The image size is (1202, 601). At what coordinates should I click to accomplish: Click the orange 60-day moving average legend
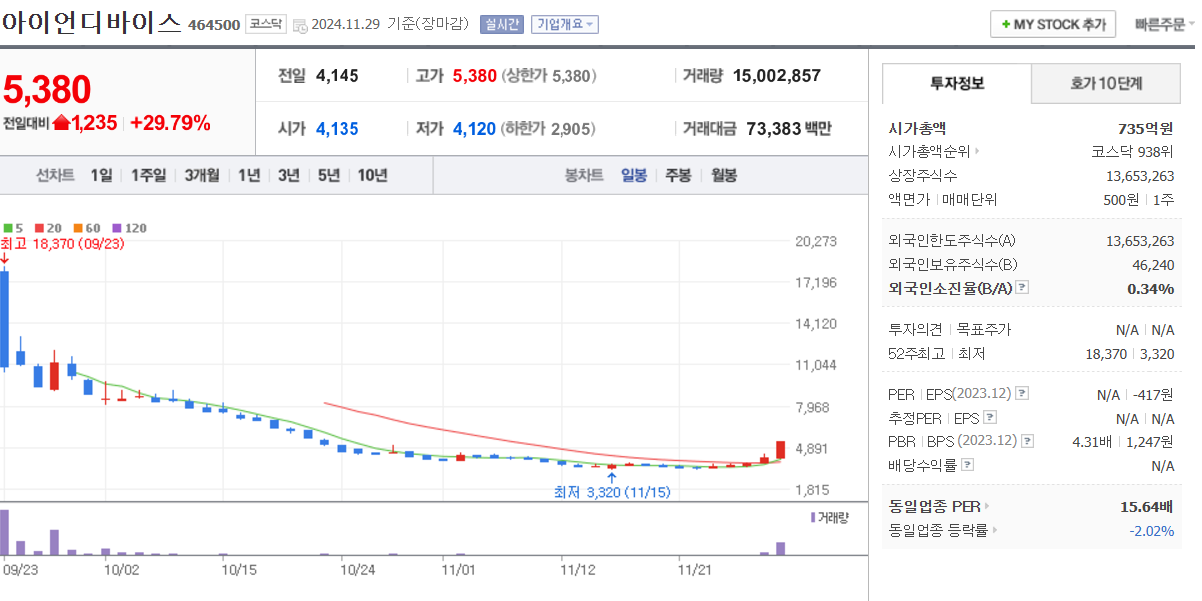click(x=87, y=228)
